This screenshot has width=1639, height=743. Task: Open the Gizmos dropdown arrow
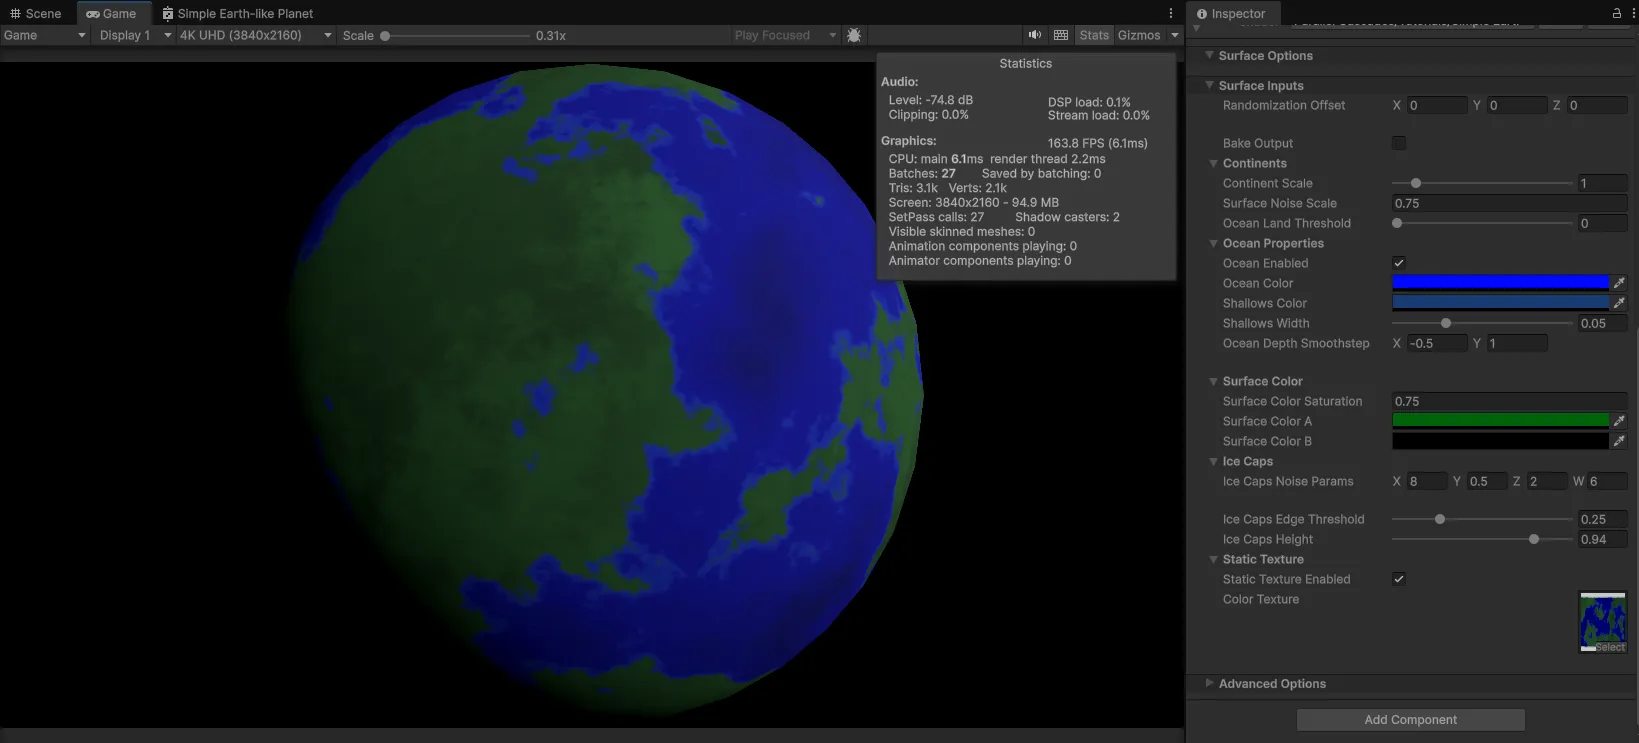click(1175, 35)
